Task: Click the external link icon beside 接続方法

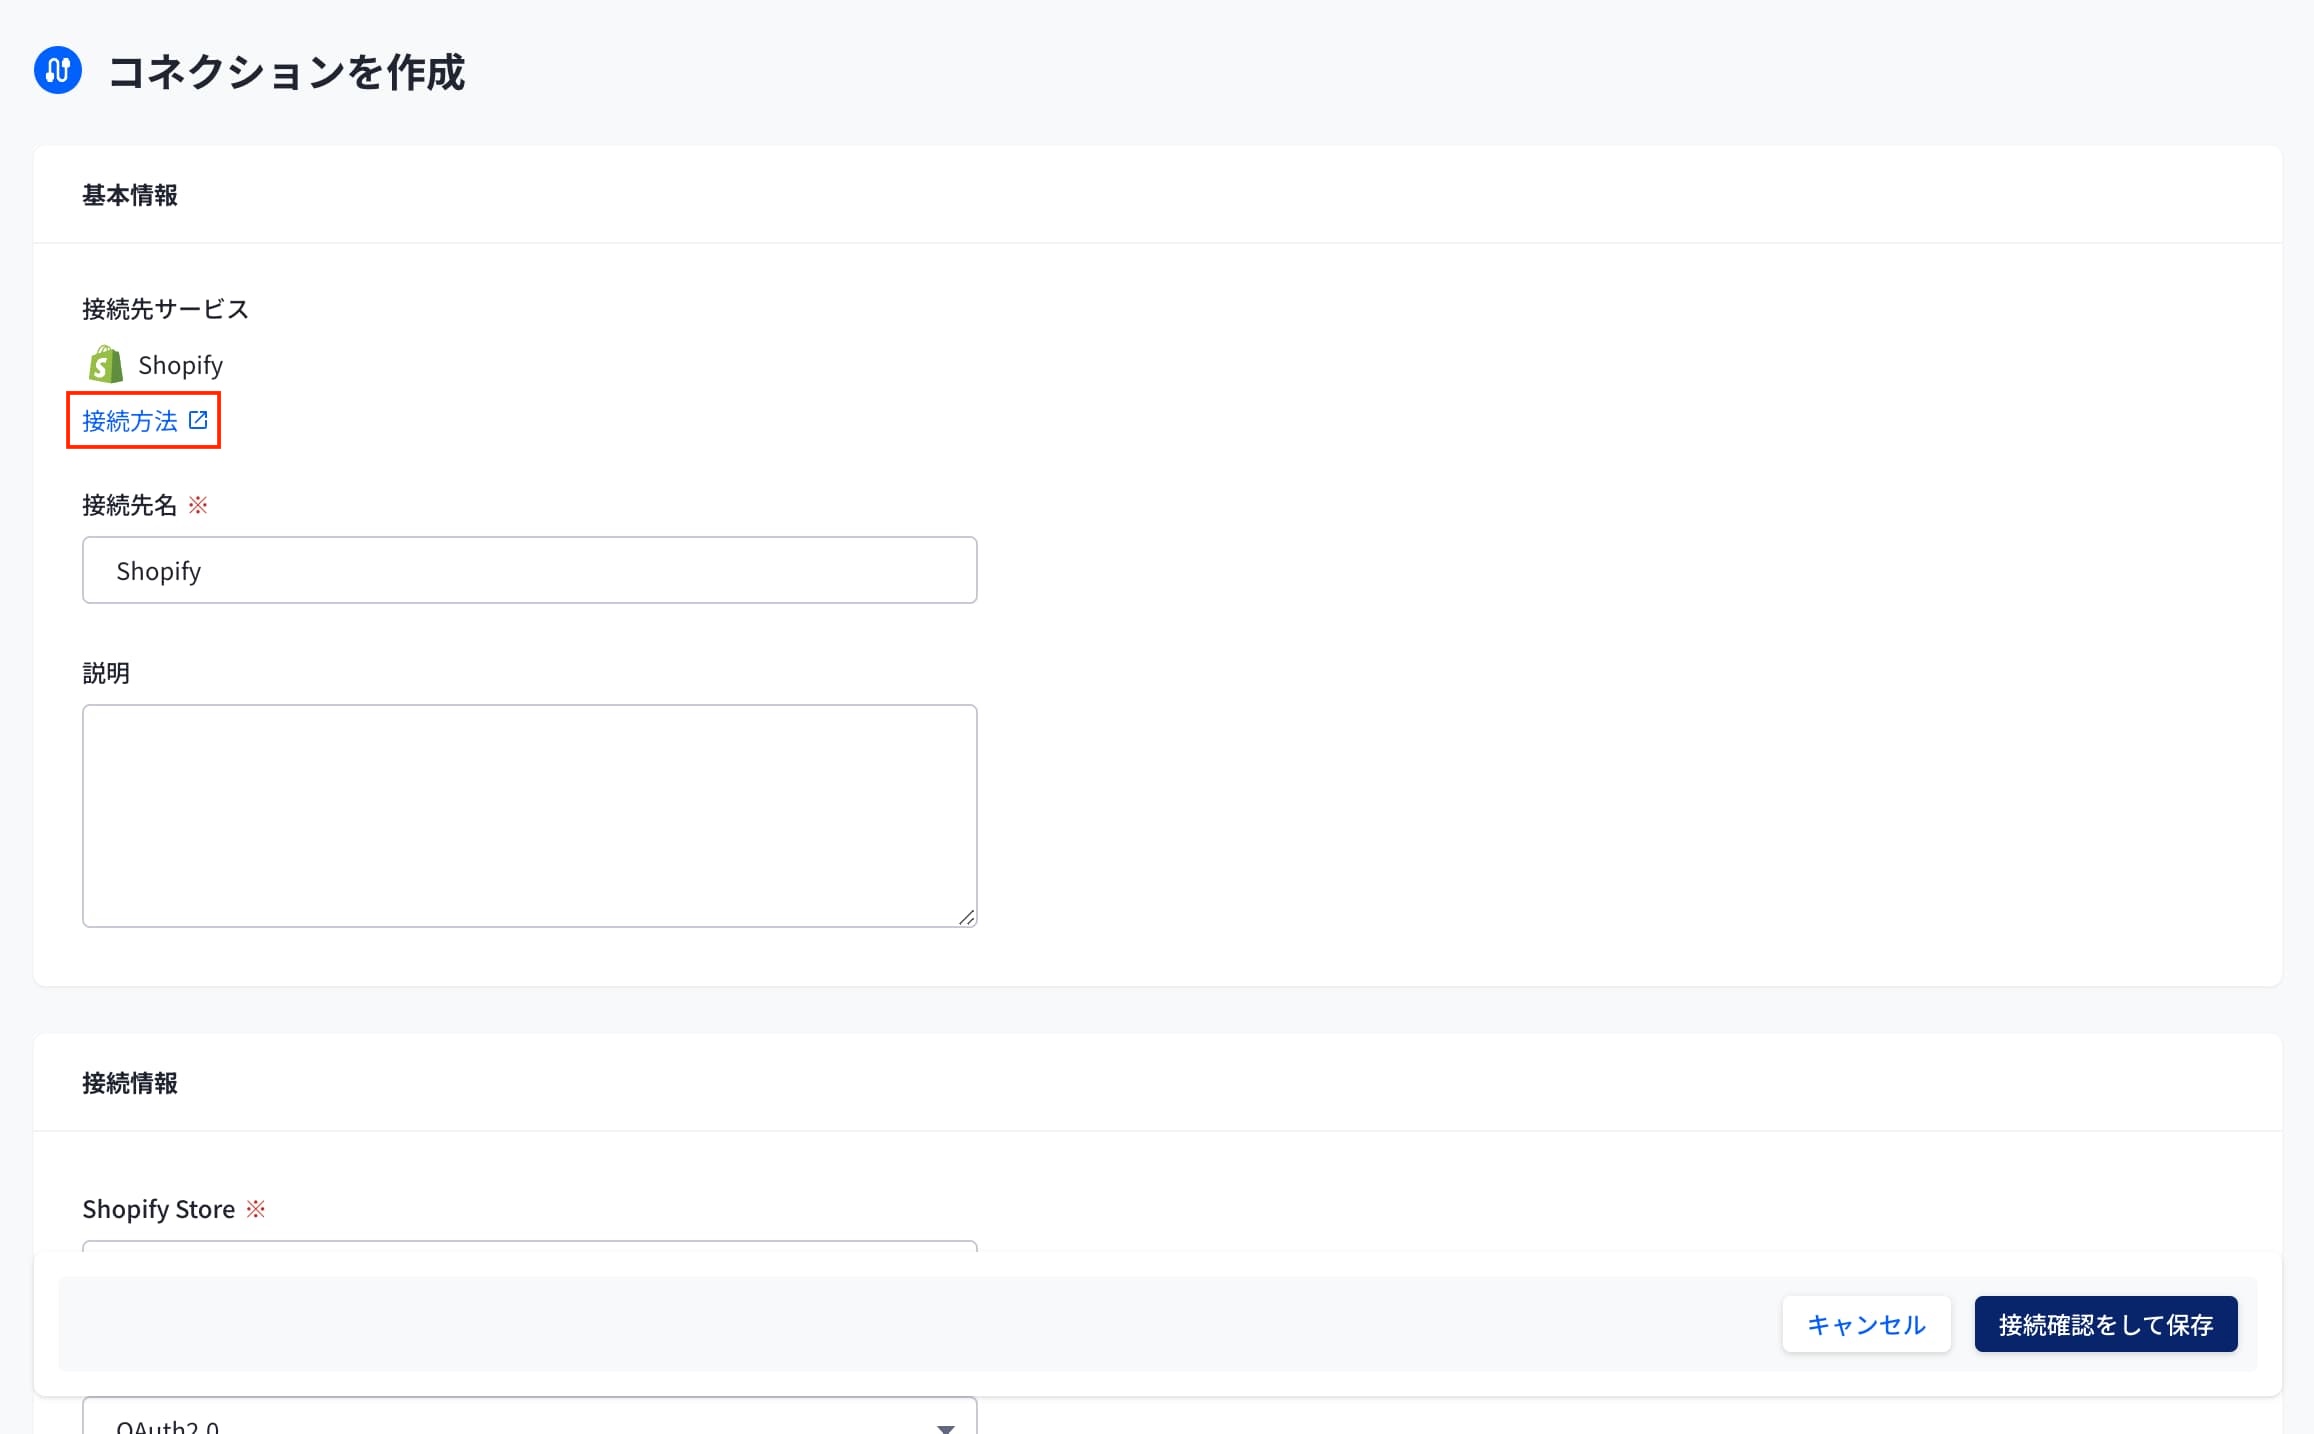Action: point(198,420)
